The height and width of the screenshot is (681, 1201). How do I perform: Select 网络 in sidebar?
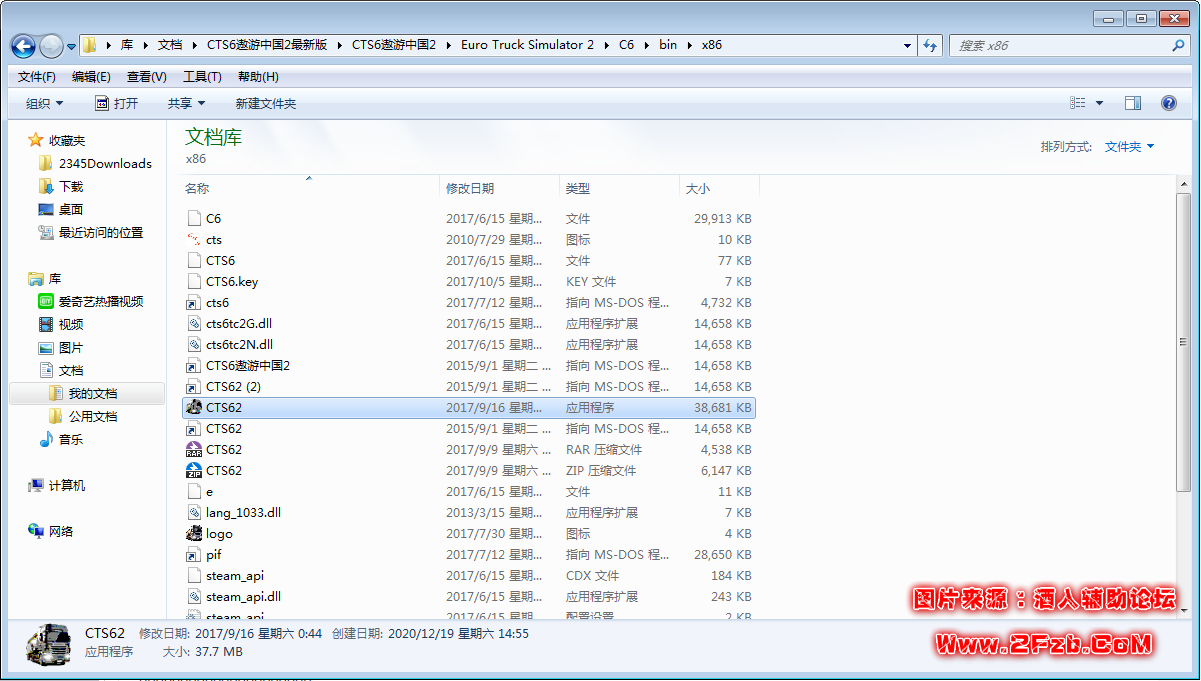point(51,532)
